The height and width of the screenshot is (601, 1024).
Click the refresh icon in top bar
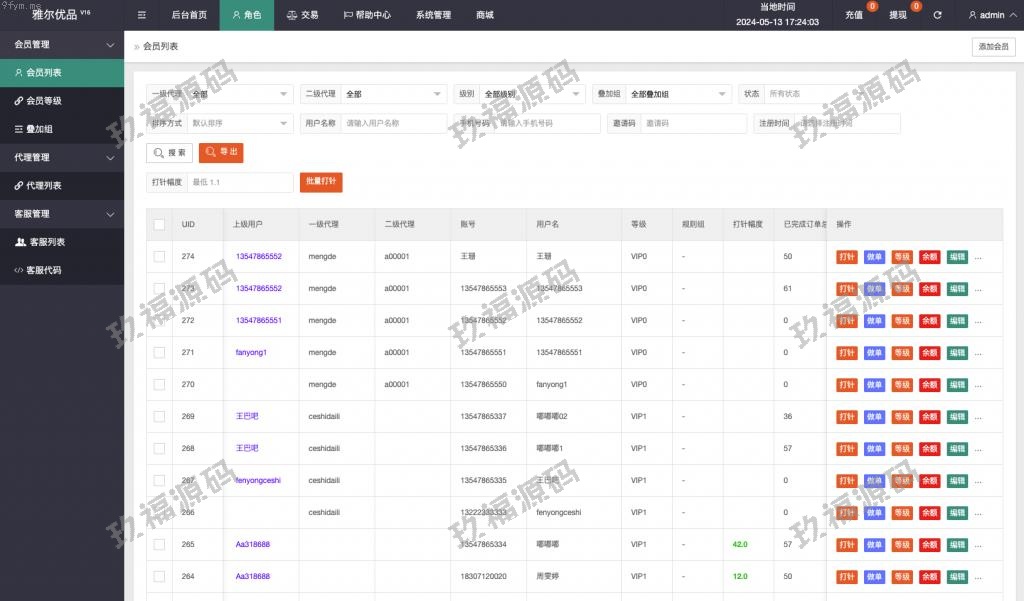937,15
